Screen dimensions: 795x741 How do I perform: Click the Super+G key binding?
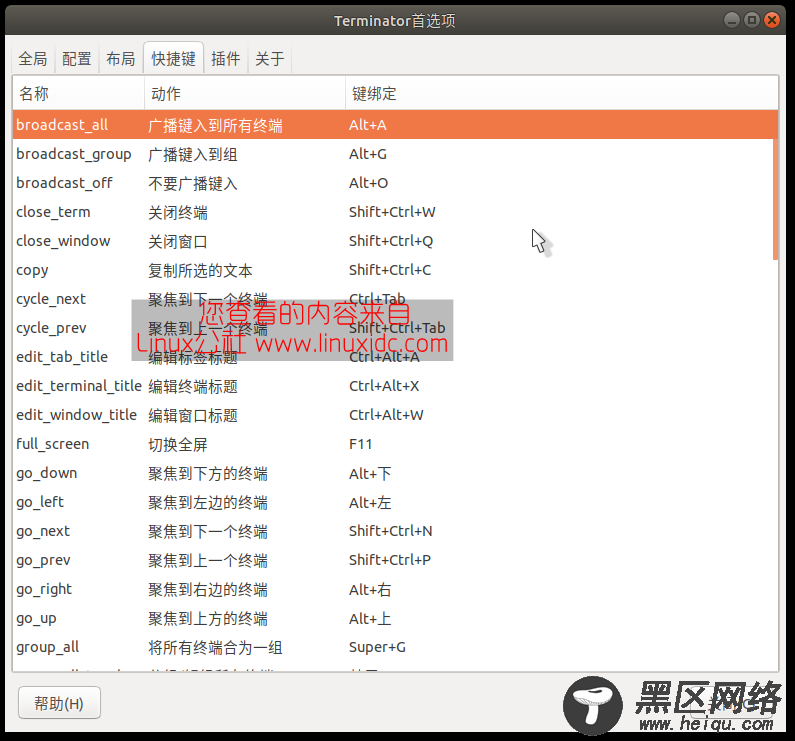377,647
